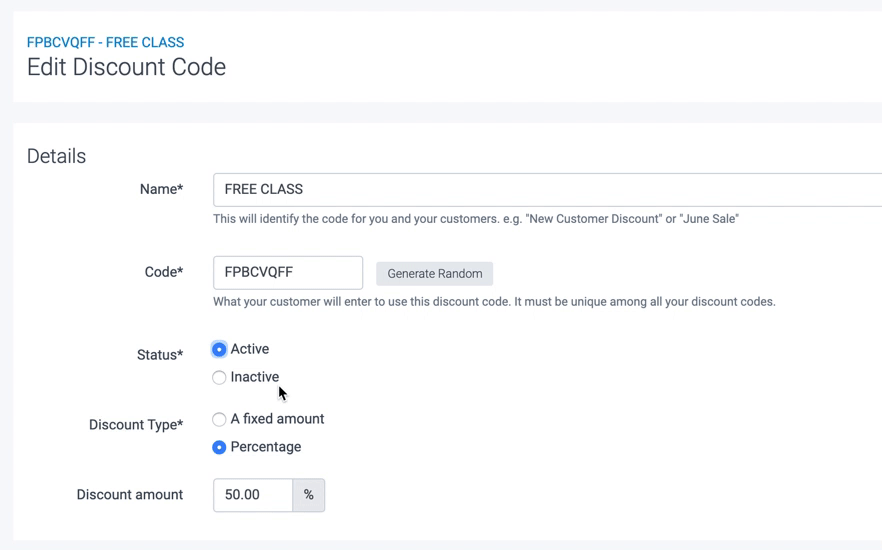This screenshot has width=882, height=550.
Task: Click the 'Name*' field label
Action: (161, 189)
